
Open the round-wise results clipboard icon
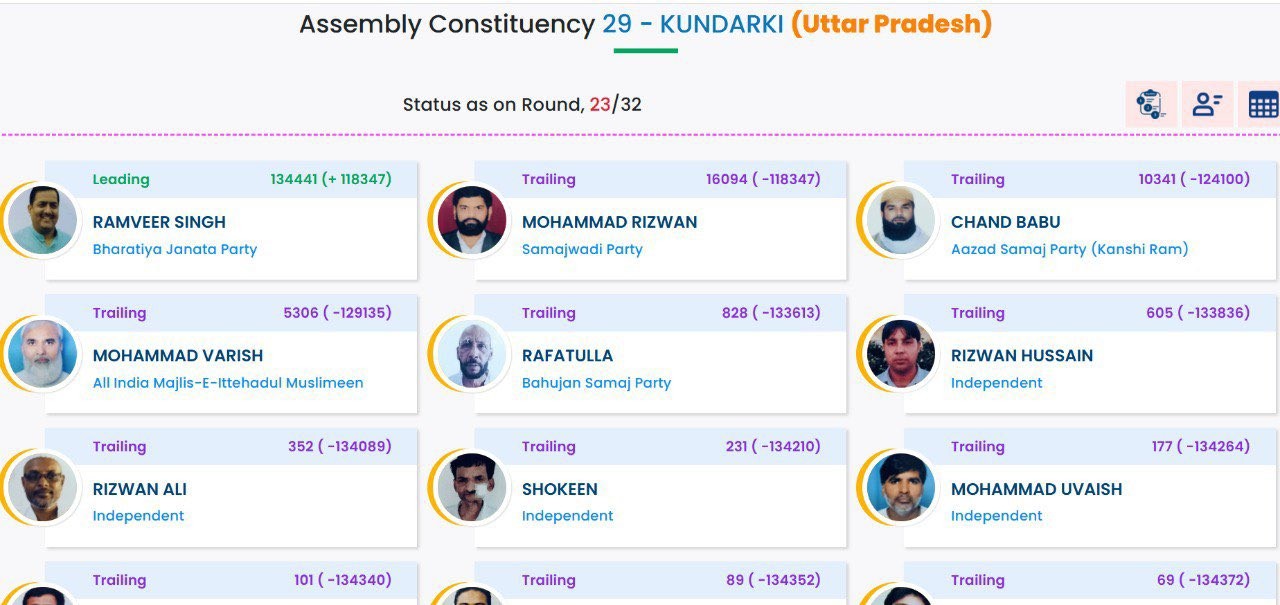pos(1151,104)
